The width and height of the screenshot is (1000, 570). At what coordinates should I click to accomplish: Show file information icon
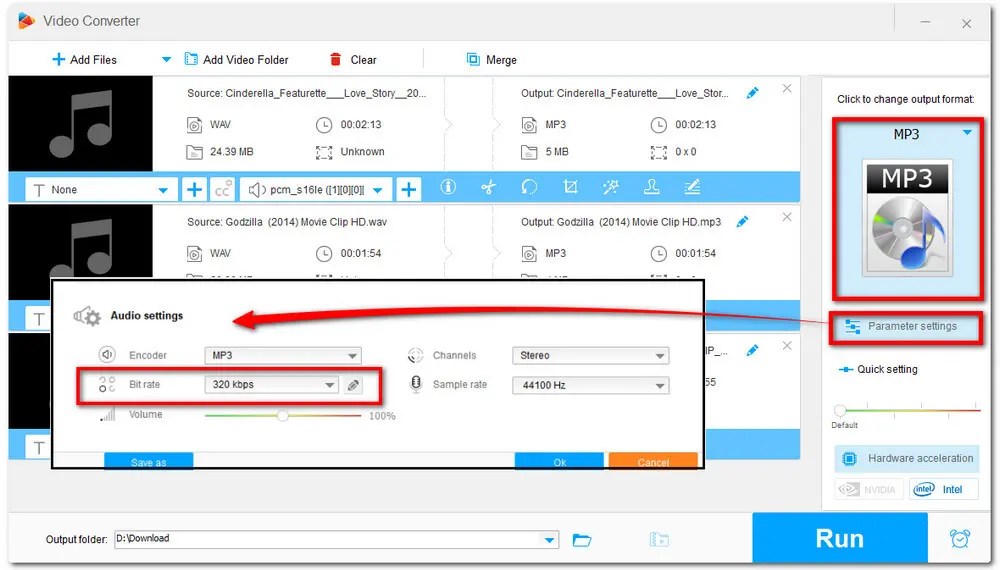click(448, 187)
